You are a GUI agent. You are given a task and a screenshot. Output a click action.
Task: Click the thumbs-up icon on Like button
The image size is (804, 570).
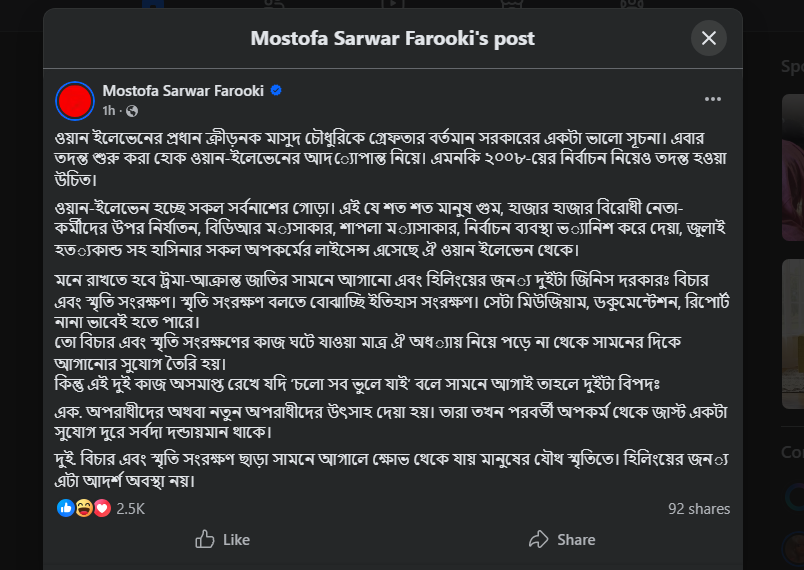pyautogui.click(x=205, y=539)
